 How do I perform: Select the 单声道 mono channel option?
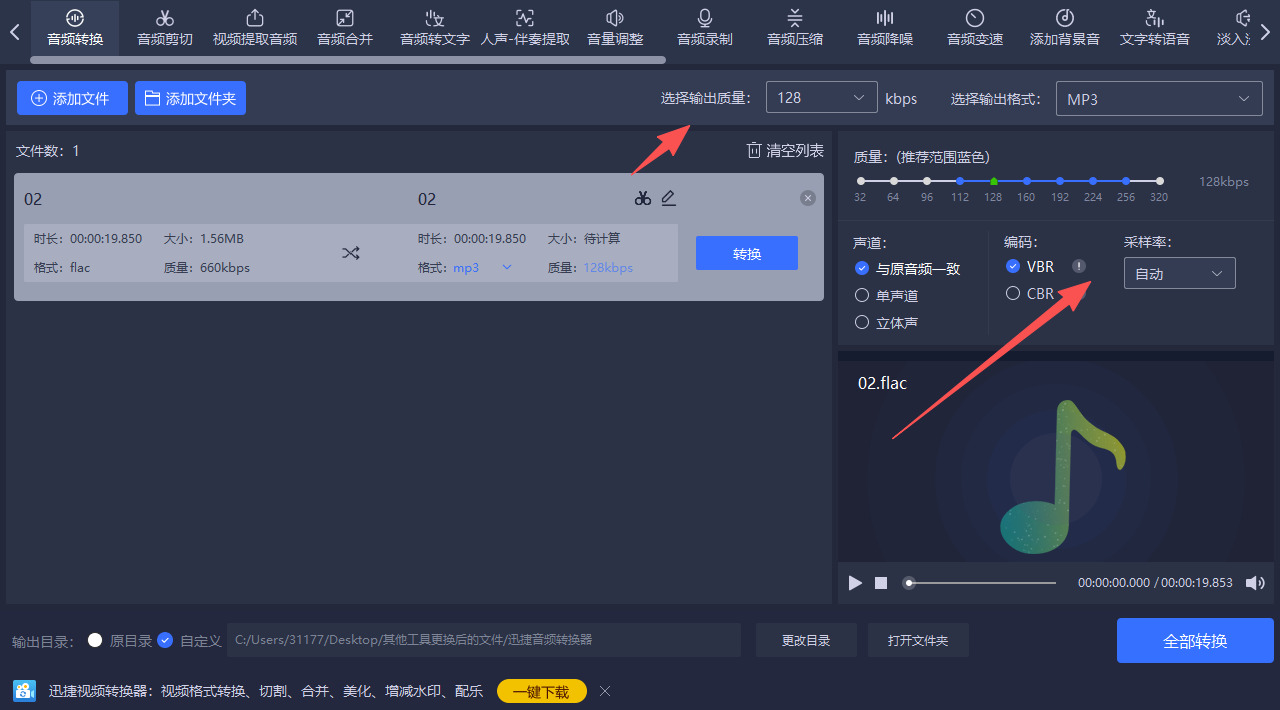862,295
